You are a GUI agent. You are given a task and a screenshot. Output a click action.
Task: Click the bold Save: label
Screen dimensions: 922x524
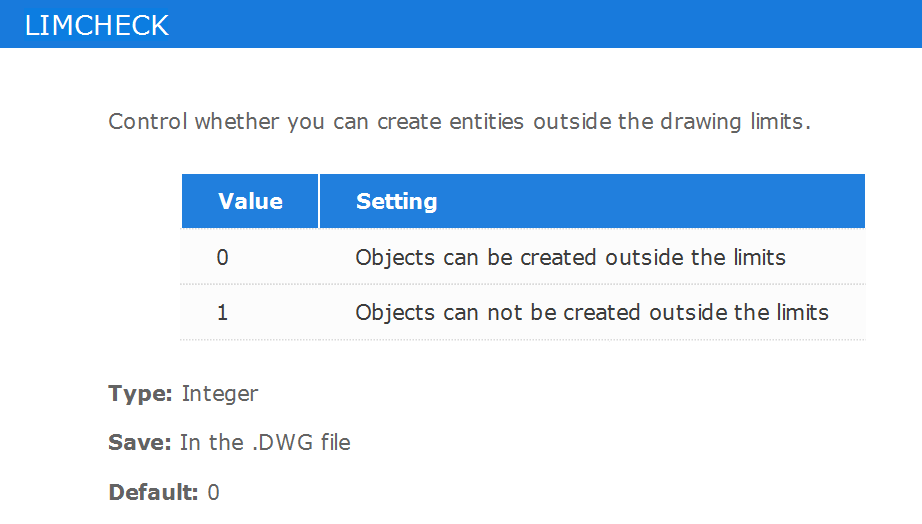(139, 442)
